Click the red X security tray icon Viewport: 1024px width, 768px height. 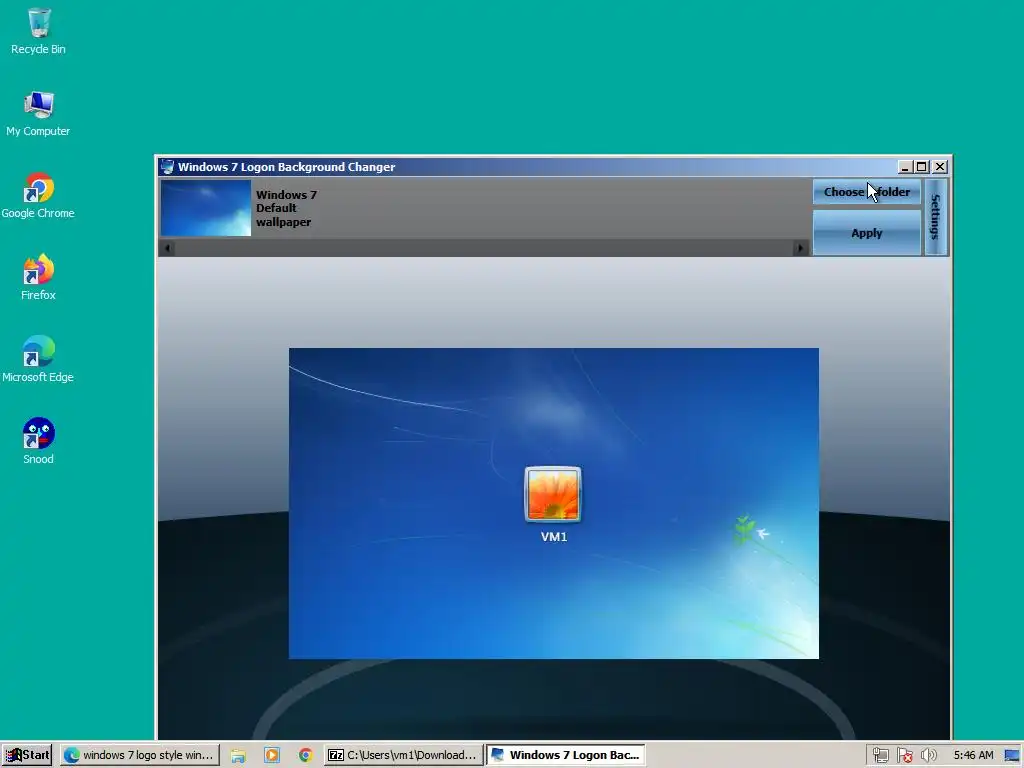pos(904,756)
